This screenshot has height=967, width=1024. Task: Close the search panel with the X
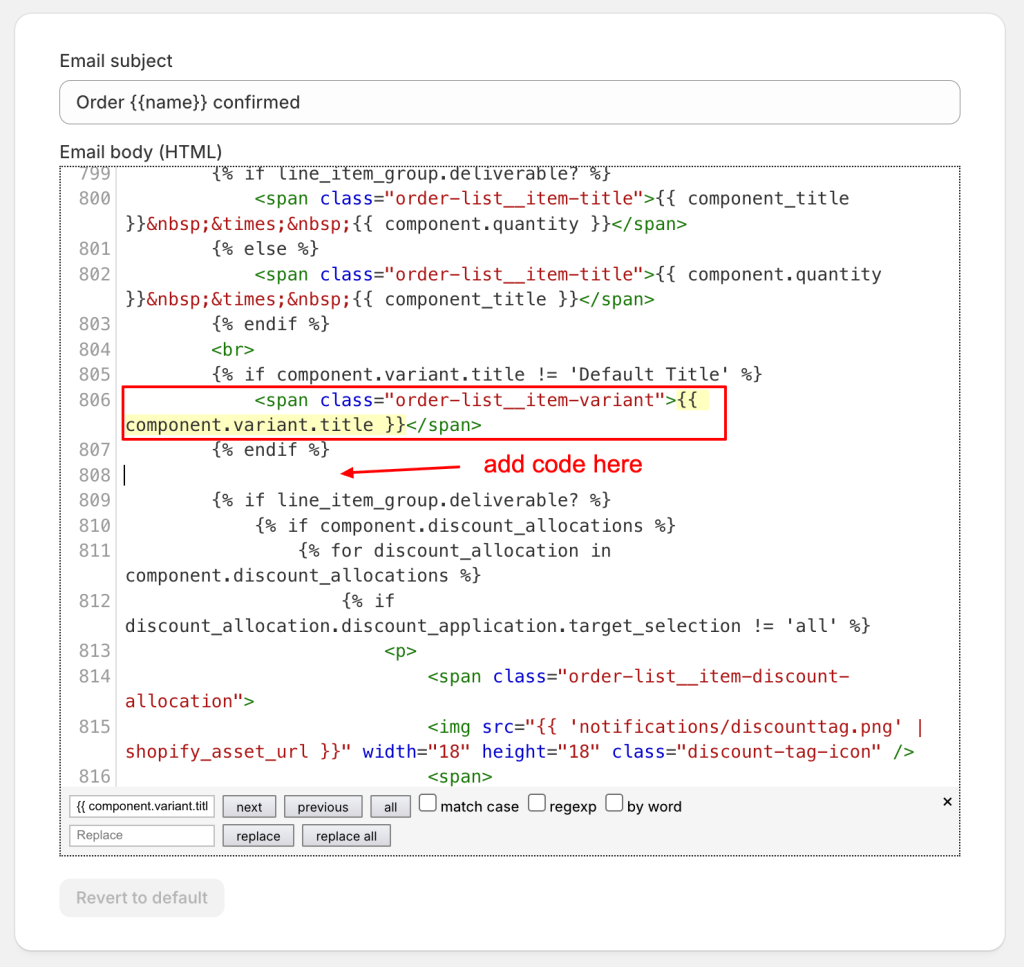pos(947,802)
